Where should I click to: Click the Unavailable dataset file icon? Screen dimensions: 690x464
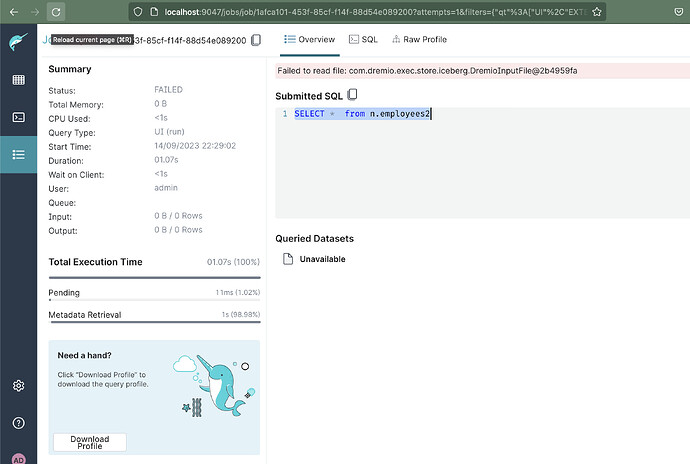pyautogui.click(x=288, y=259)
